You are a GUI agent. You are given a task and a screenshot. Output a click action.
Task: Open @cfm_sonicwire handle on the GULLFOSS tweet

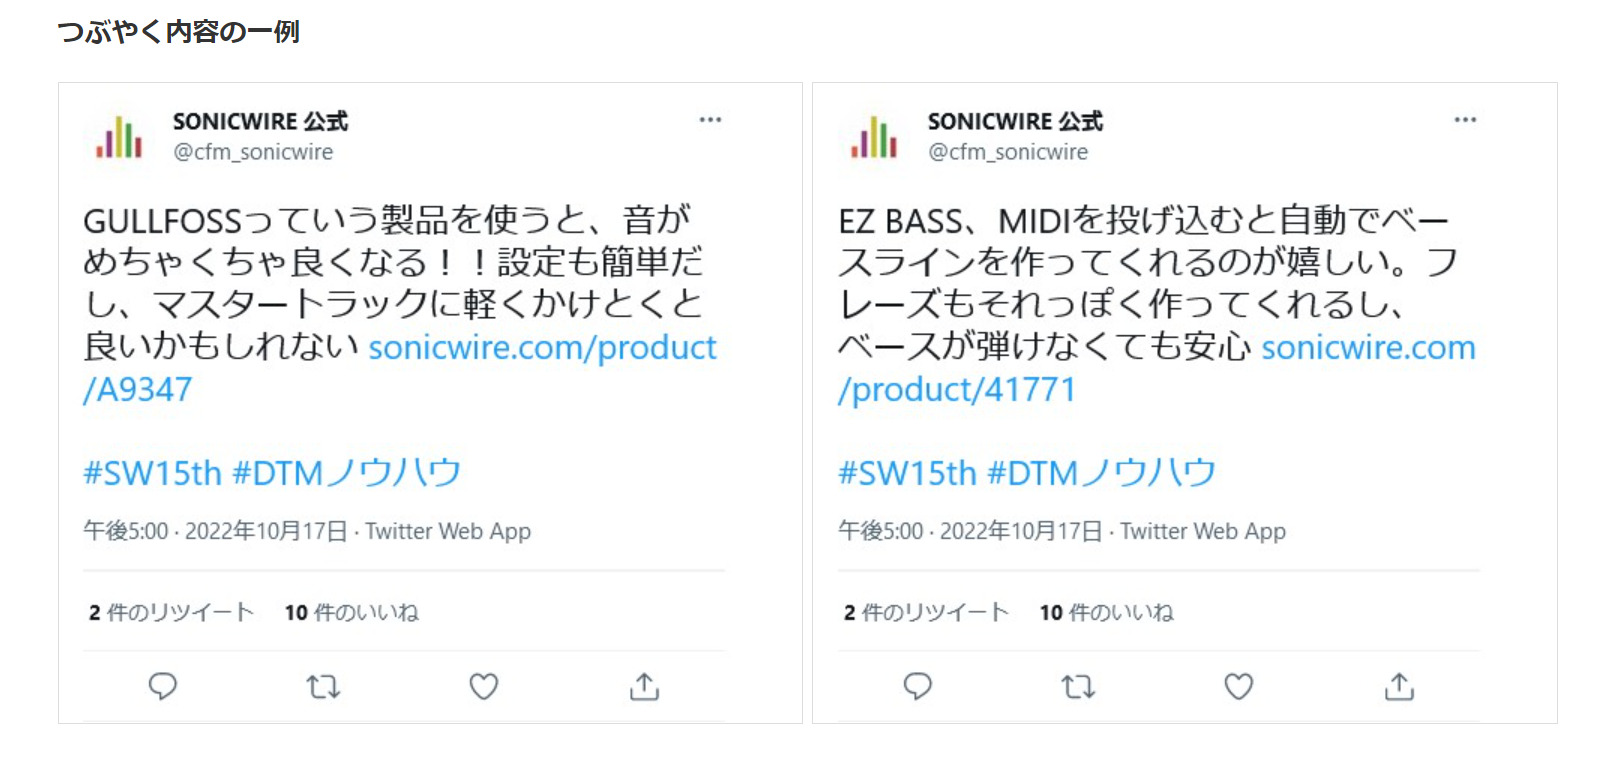[253, 152]
